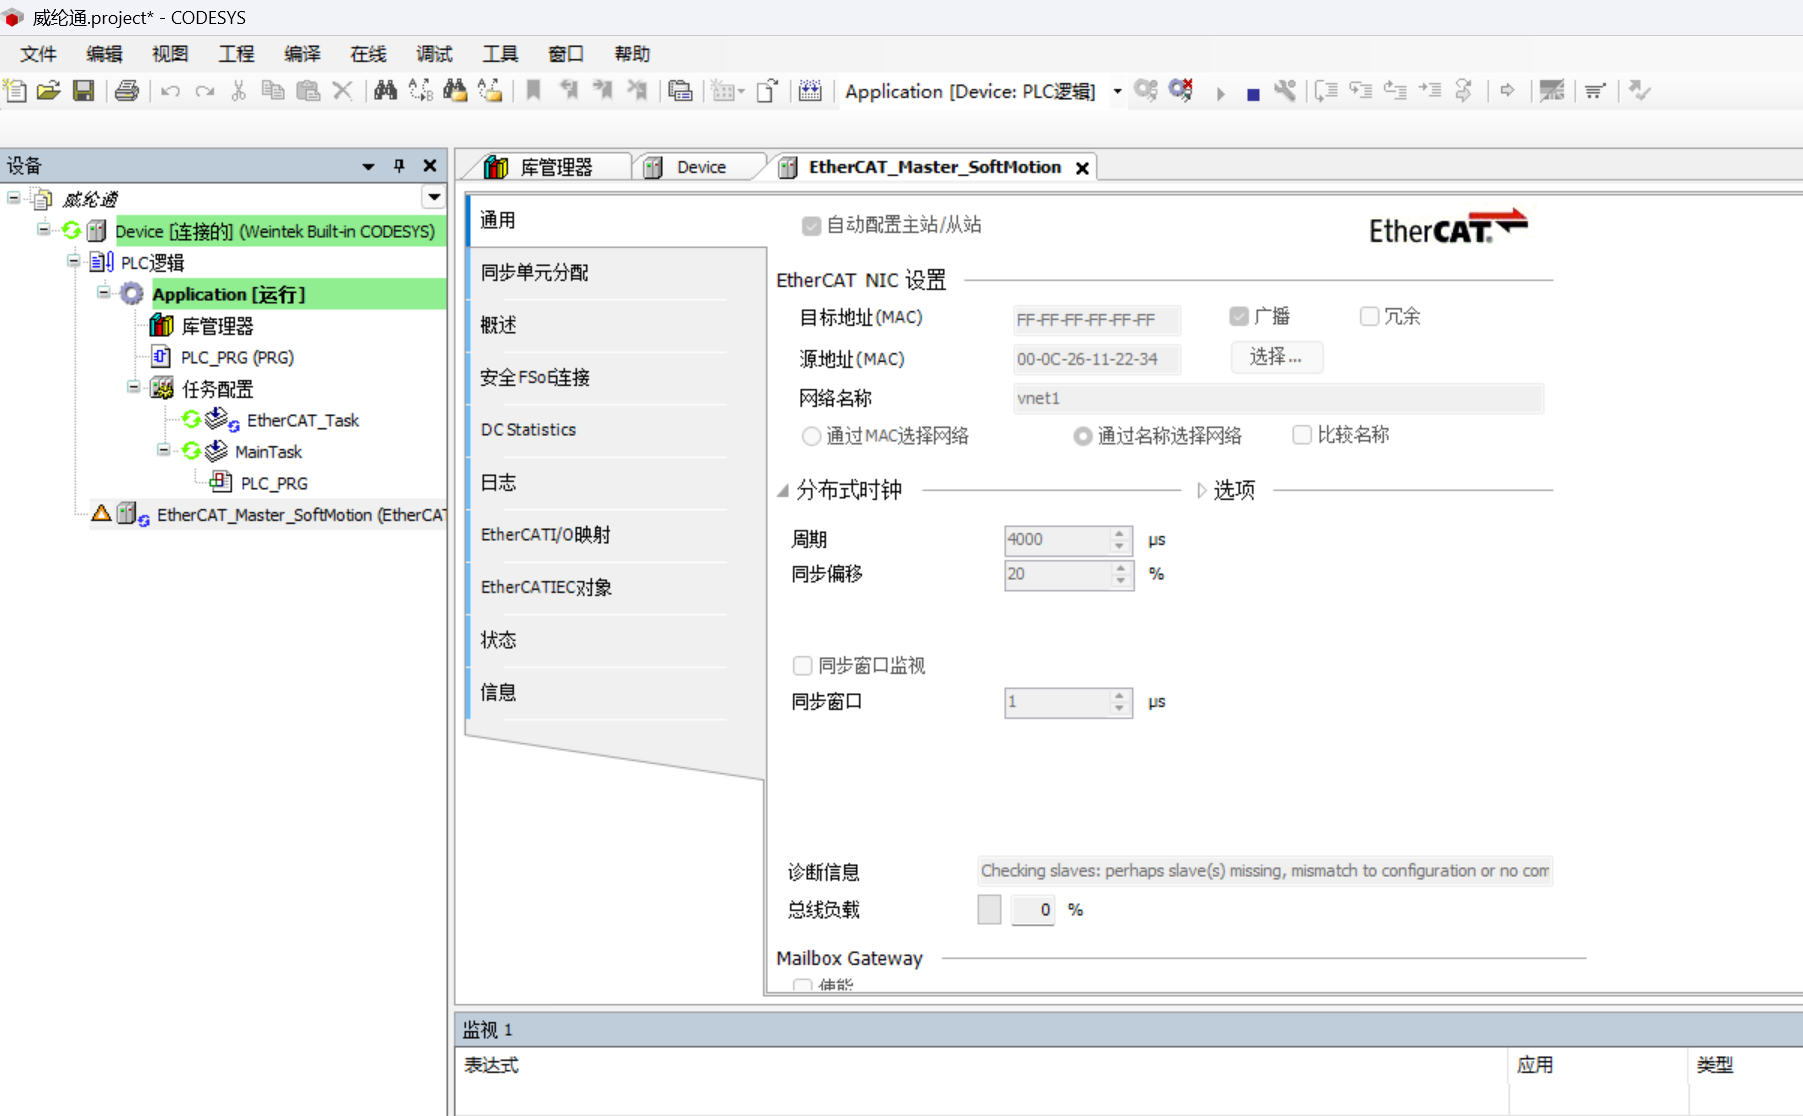This screenshot has width=1803, height=1116.
Task: Pin the 设备 panel with pushpin icon
Action: click(x=399, y=166)
